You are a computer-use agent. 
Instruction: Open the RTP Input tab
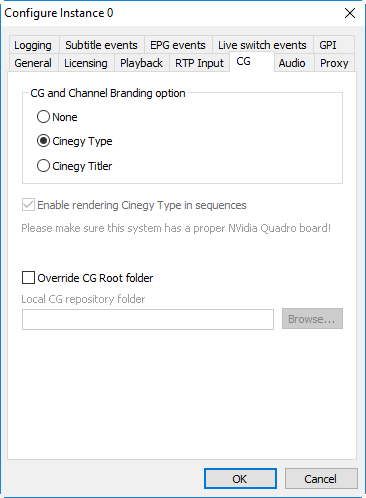pyautogui.click(x=199, y=63)
